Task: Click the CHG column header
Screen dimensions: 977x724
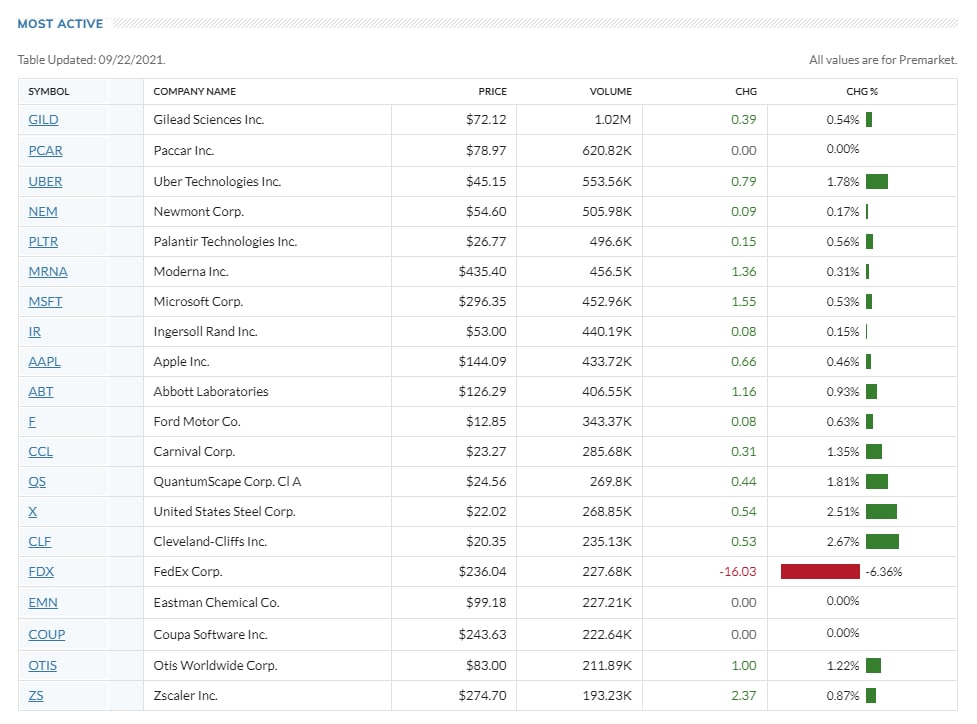Action: point(746,92)
